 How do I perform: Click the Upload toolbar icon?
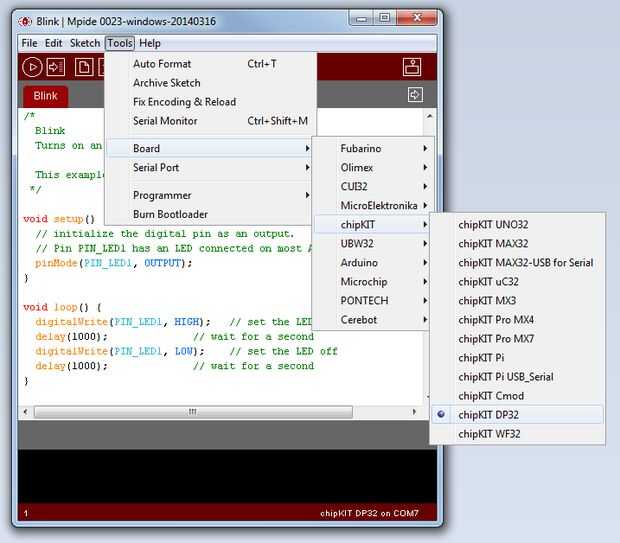55,67
